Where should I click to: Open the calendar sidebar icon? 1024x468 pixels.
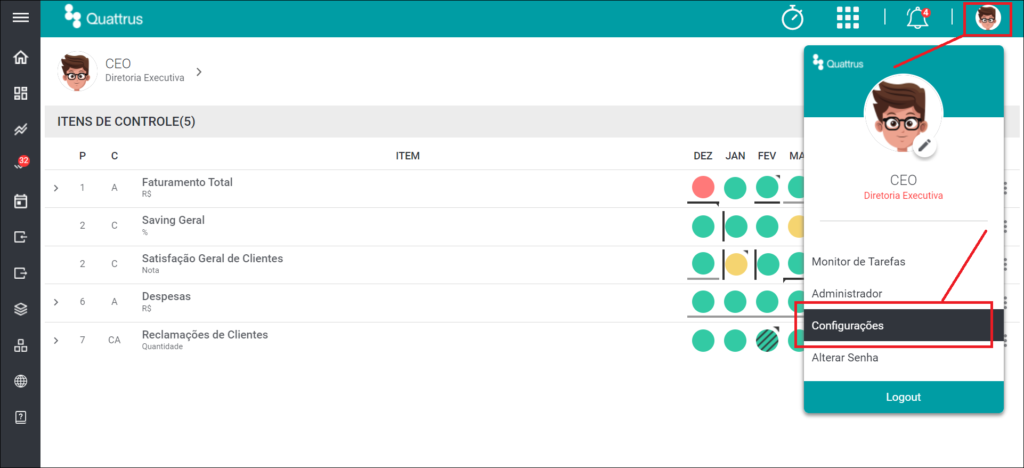point(20,201)
